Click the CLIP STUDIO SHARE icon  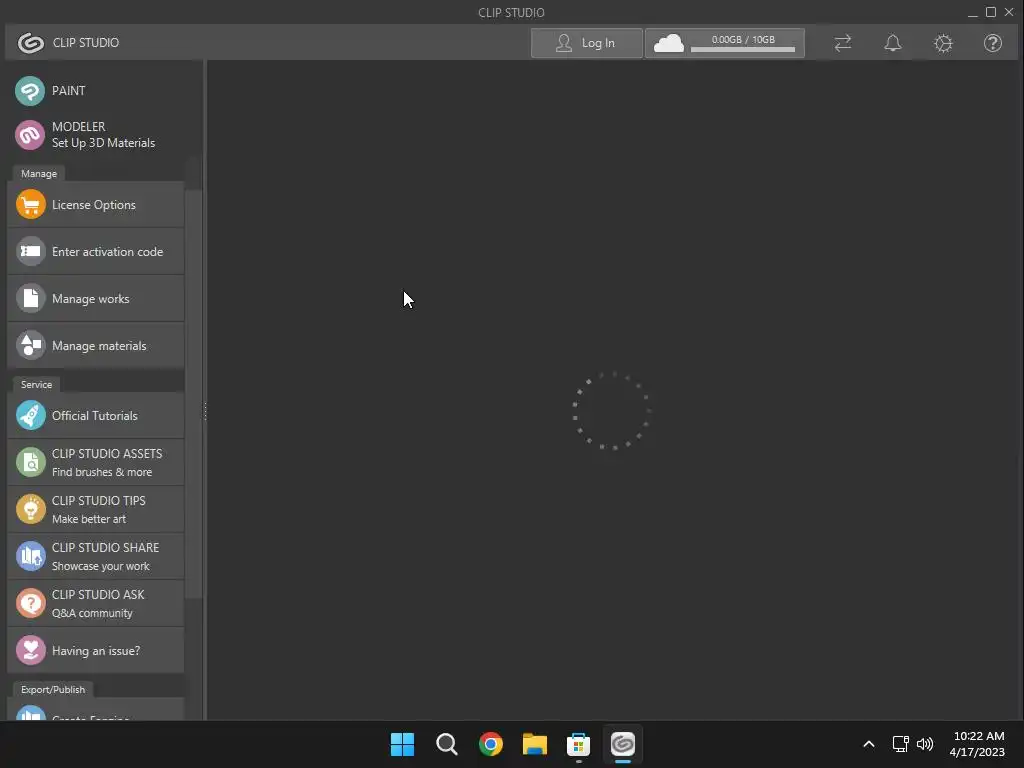click(30, 556)
